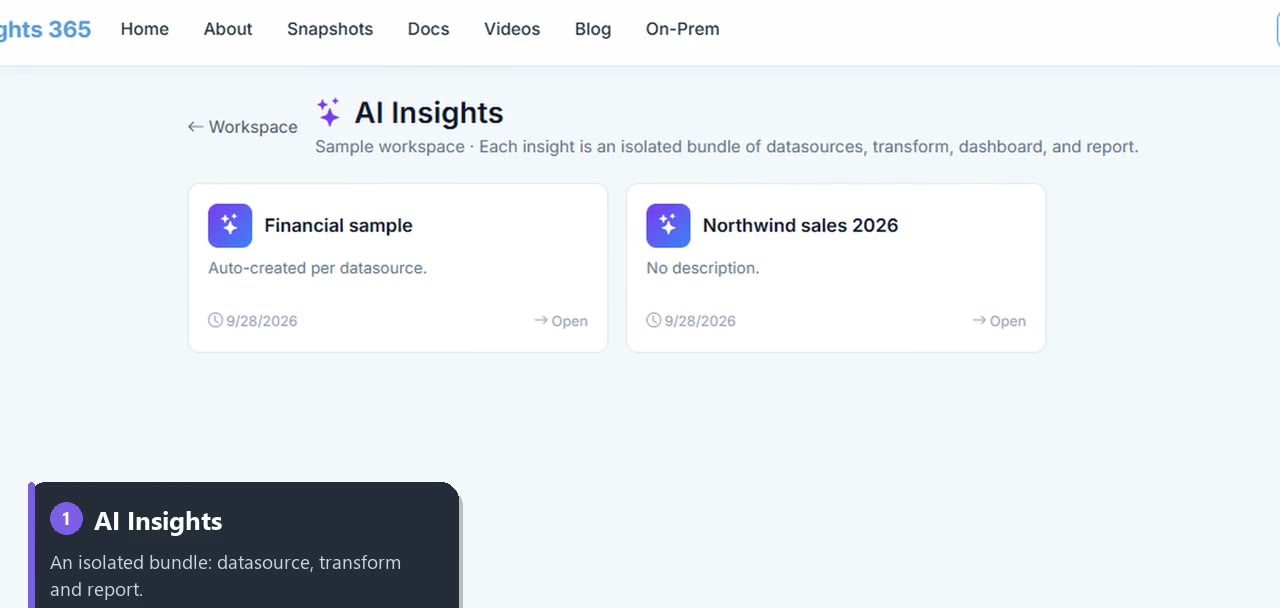Click the Northwind sales 2026 sparkle icon
Screen dimensions: 1280x608
(668, 226)
